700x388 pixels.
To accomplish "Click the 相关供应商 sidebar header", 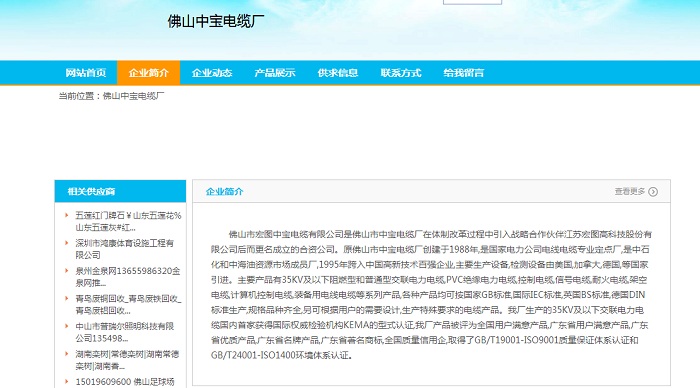I will (120, 192).
